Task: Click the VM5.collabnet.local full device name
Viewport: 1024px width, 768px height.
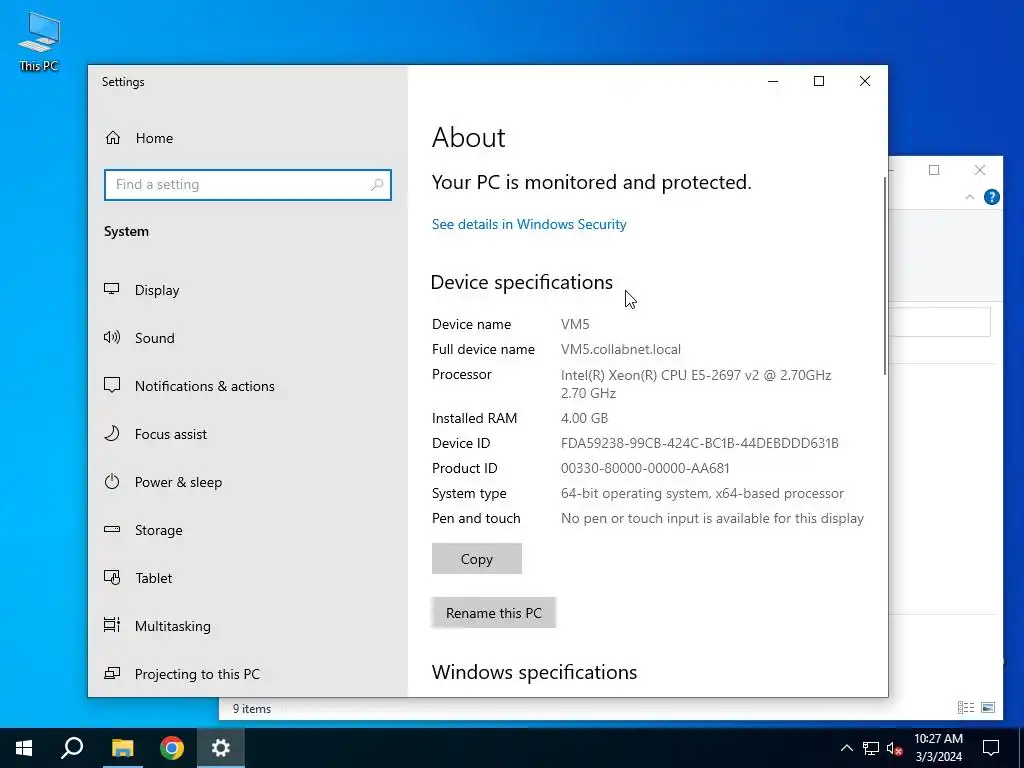Action: 620,349
